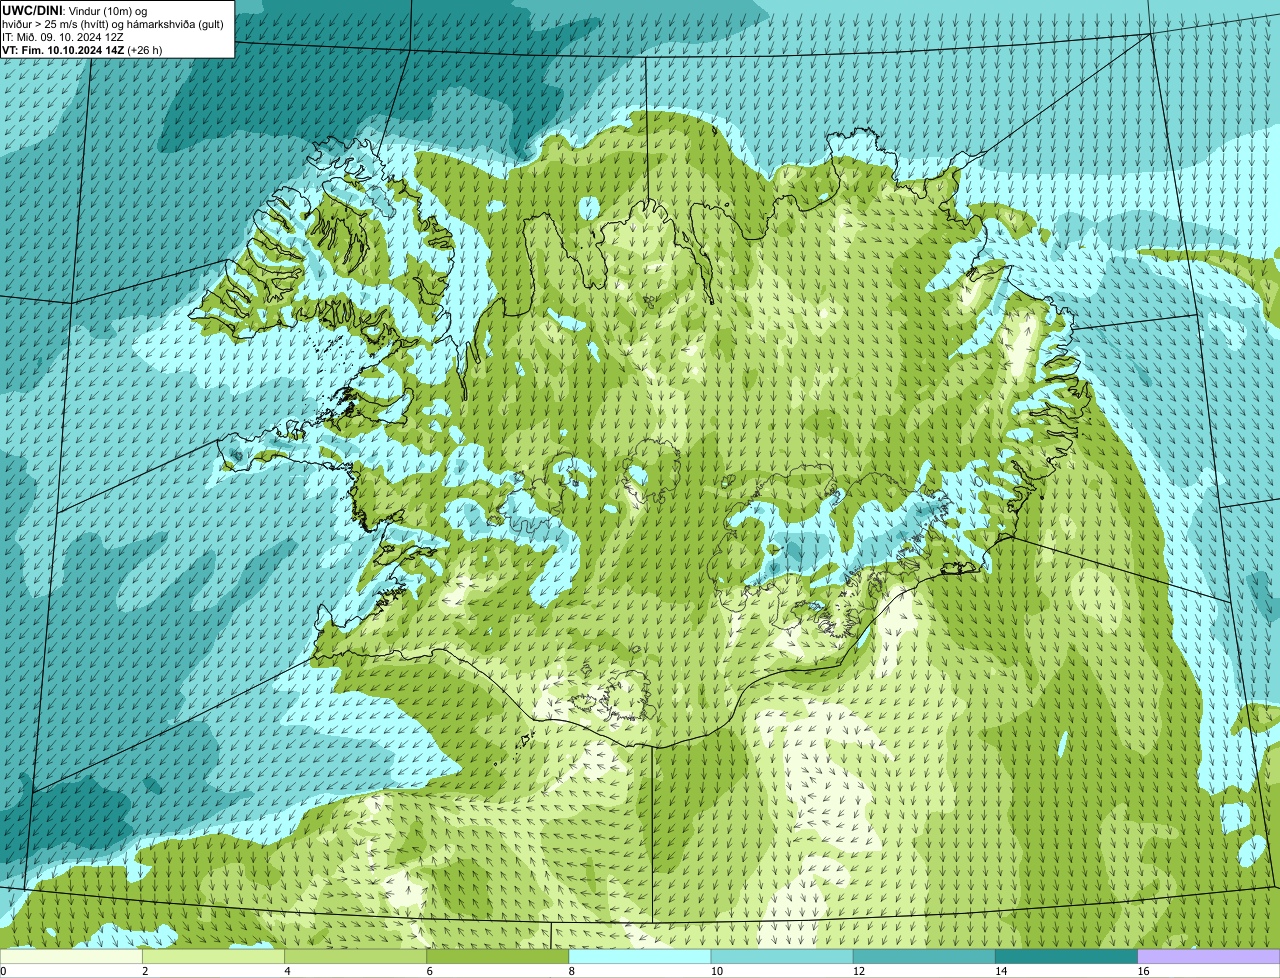Click the legend scale label '12'
The height and width of the screenshot is (978, 1280).
pyautogui.click(x=858, y=971)
